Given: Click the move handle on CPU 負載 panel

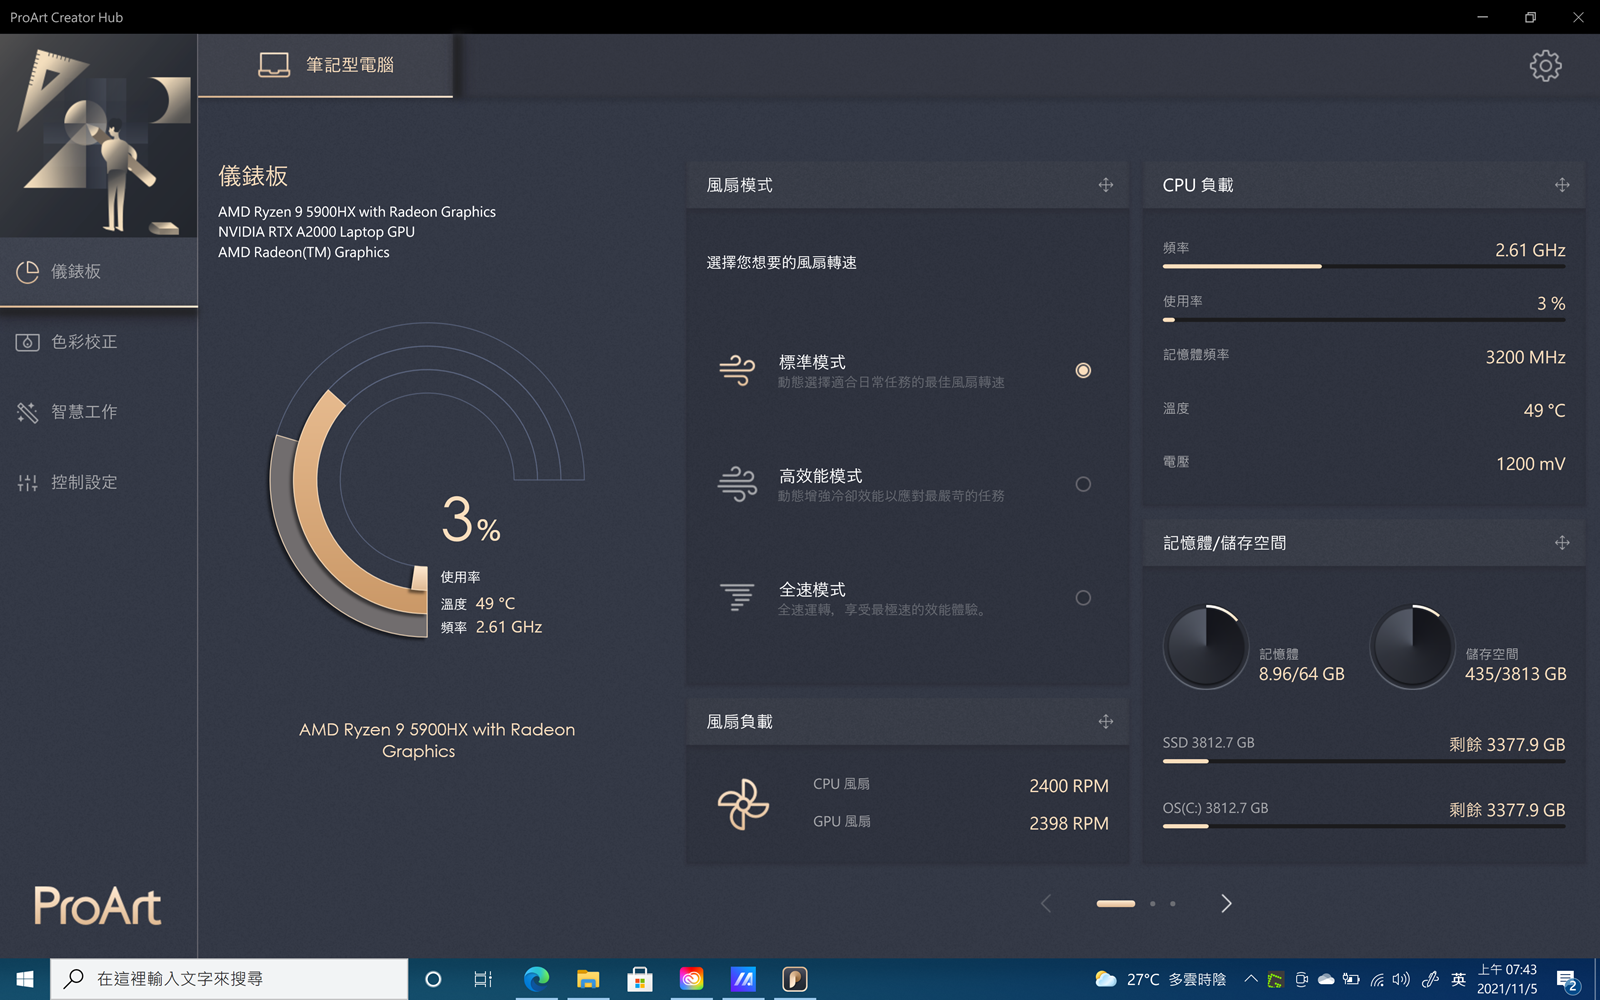Looking at the screenshot, I should point(1561,185).
